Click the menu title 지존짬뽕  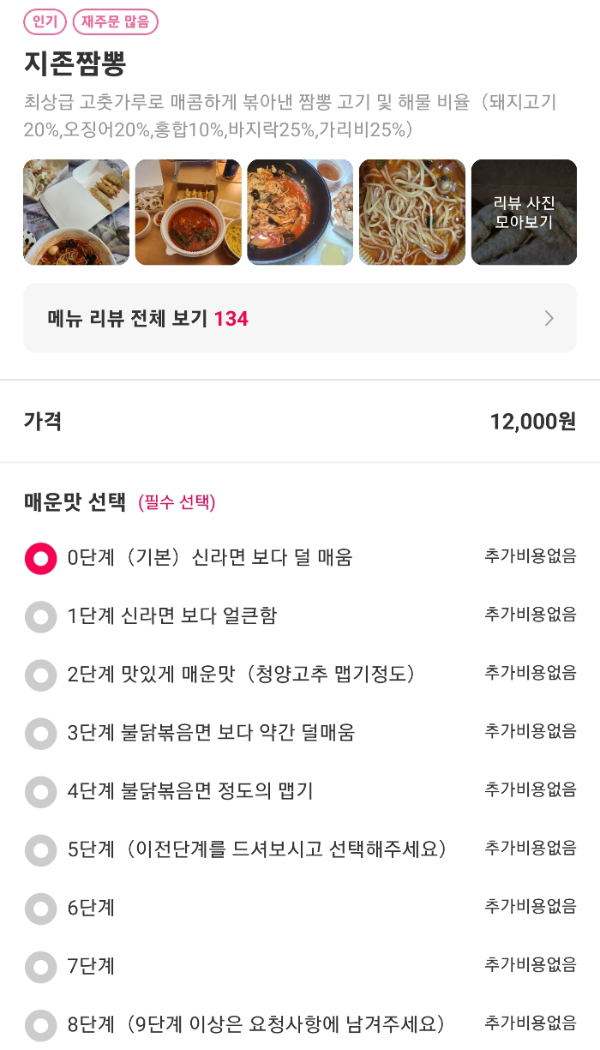pos(72,62)
